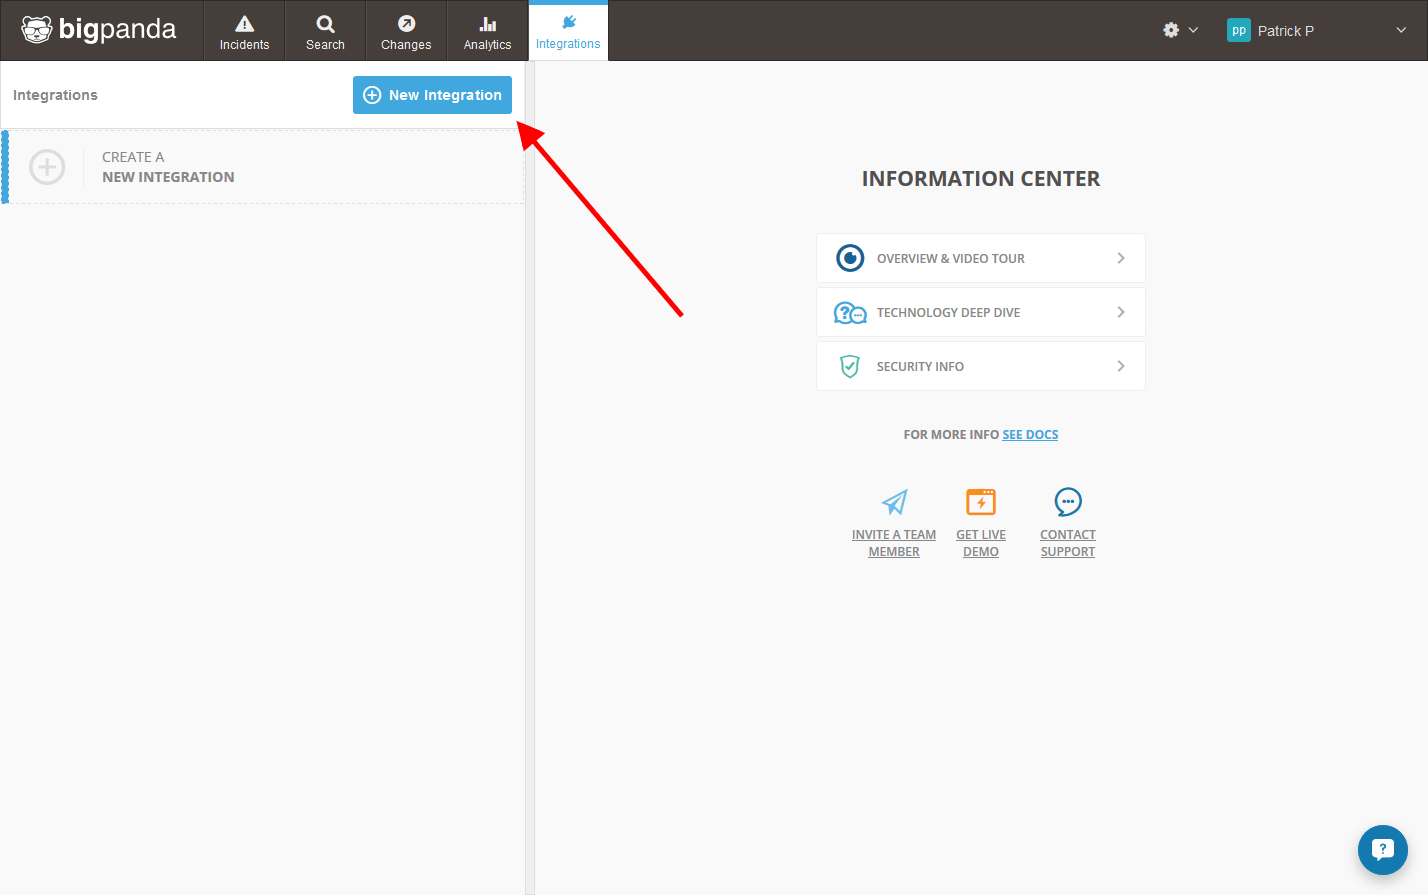1428x895 pixels.
Task: Click the Patrick P avatar icon
Action: tap(1238, 30)
